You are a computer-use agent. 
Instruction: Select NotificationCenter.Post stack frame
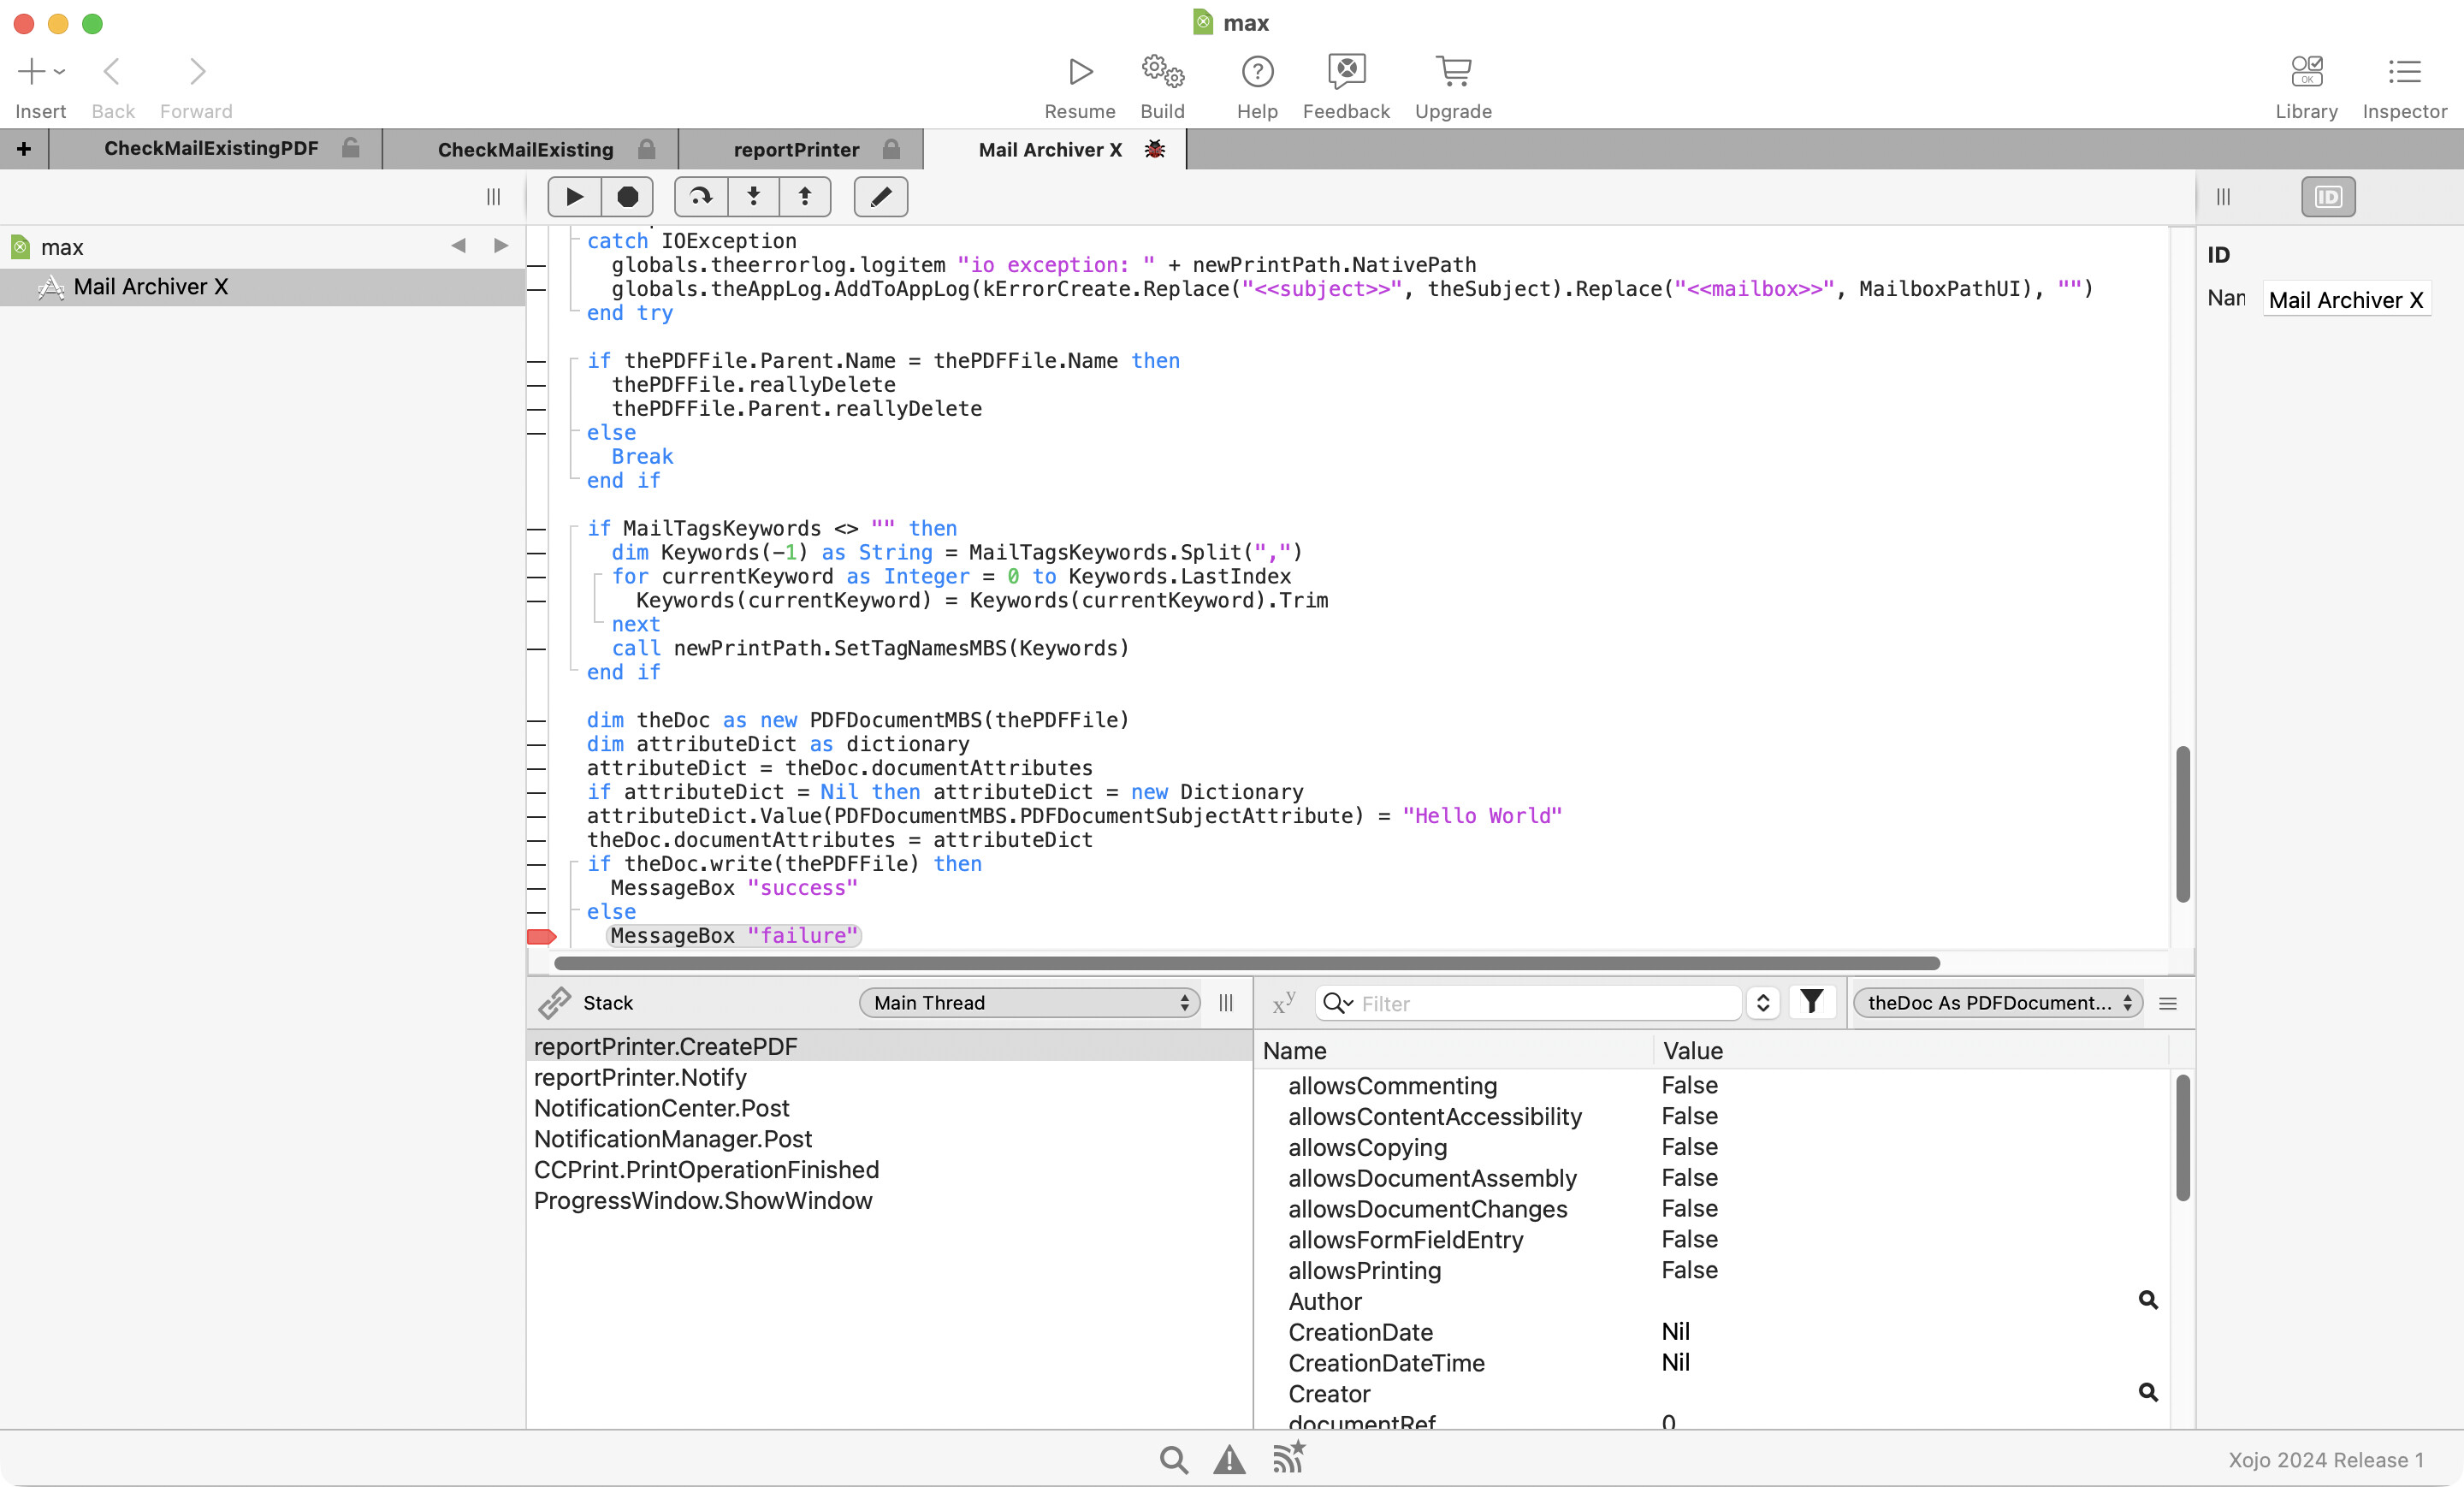[889, 1108]
